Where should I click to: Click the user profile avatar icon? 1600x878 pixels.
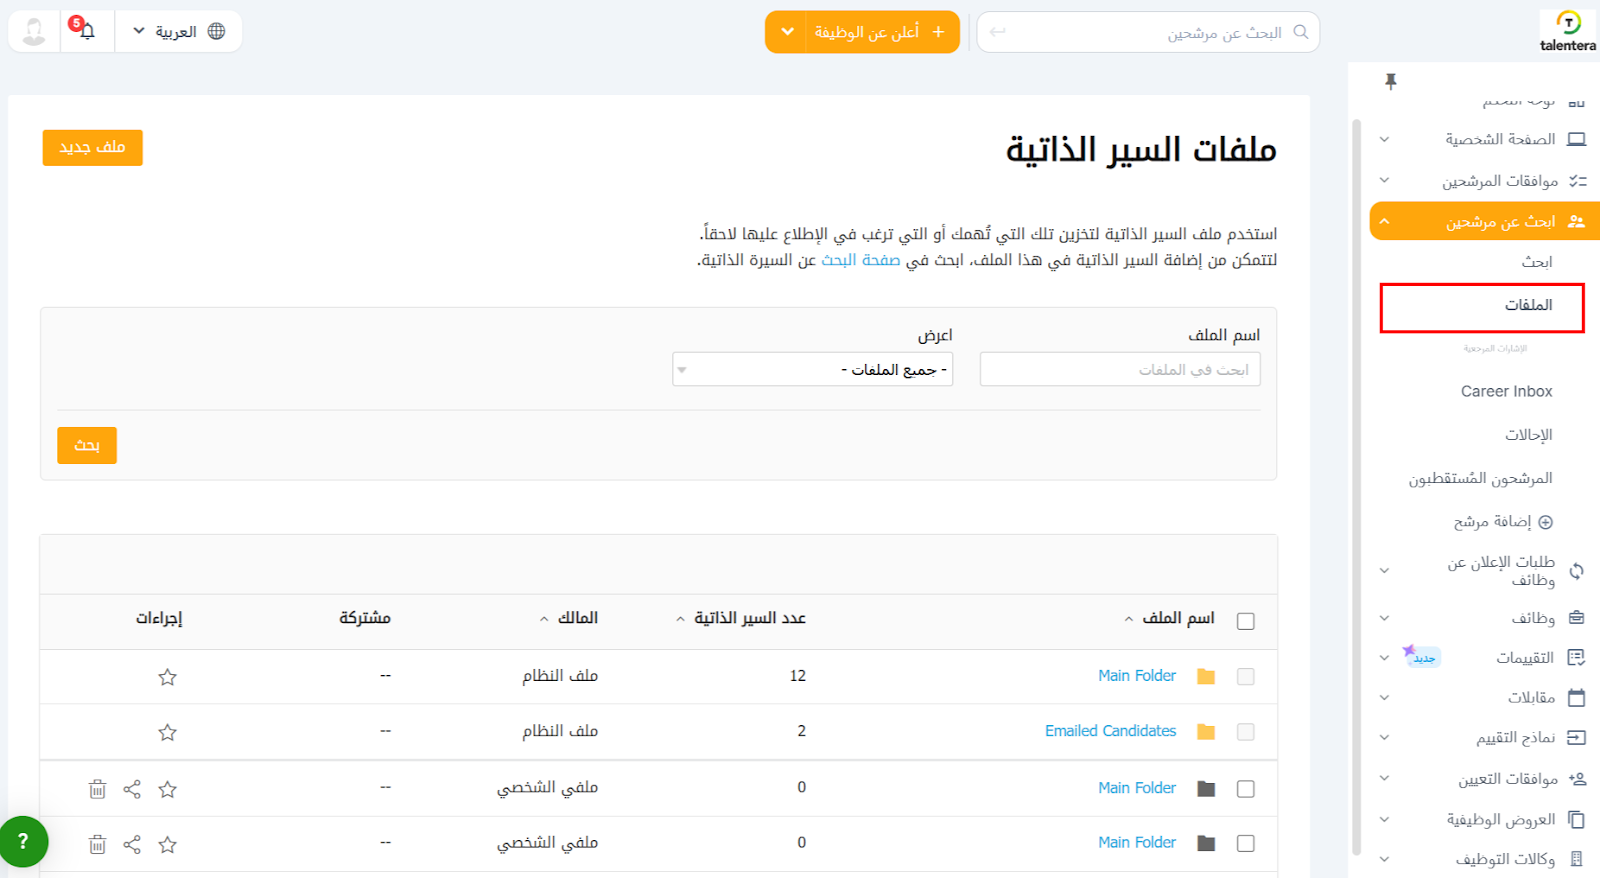click(34, 32)
